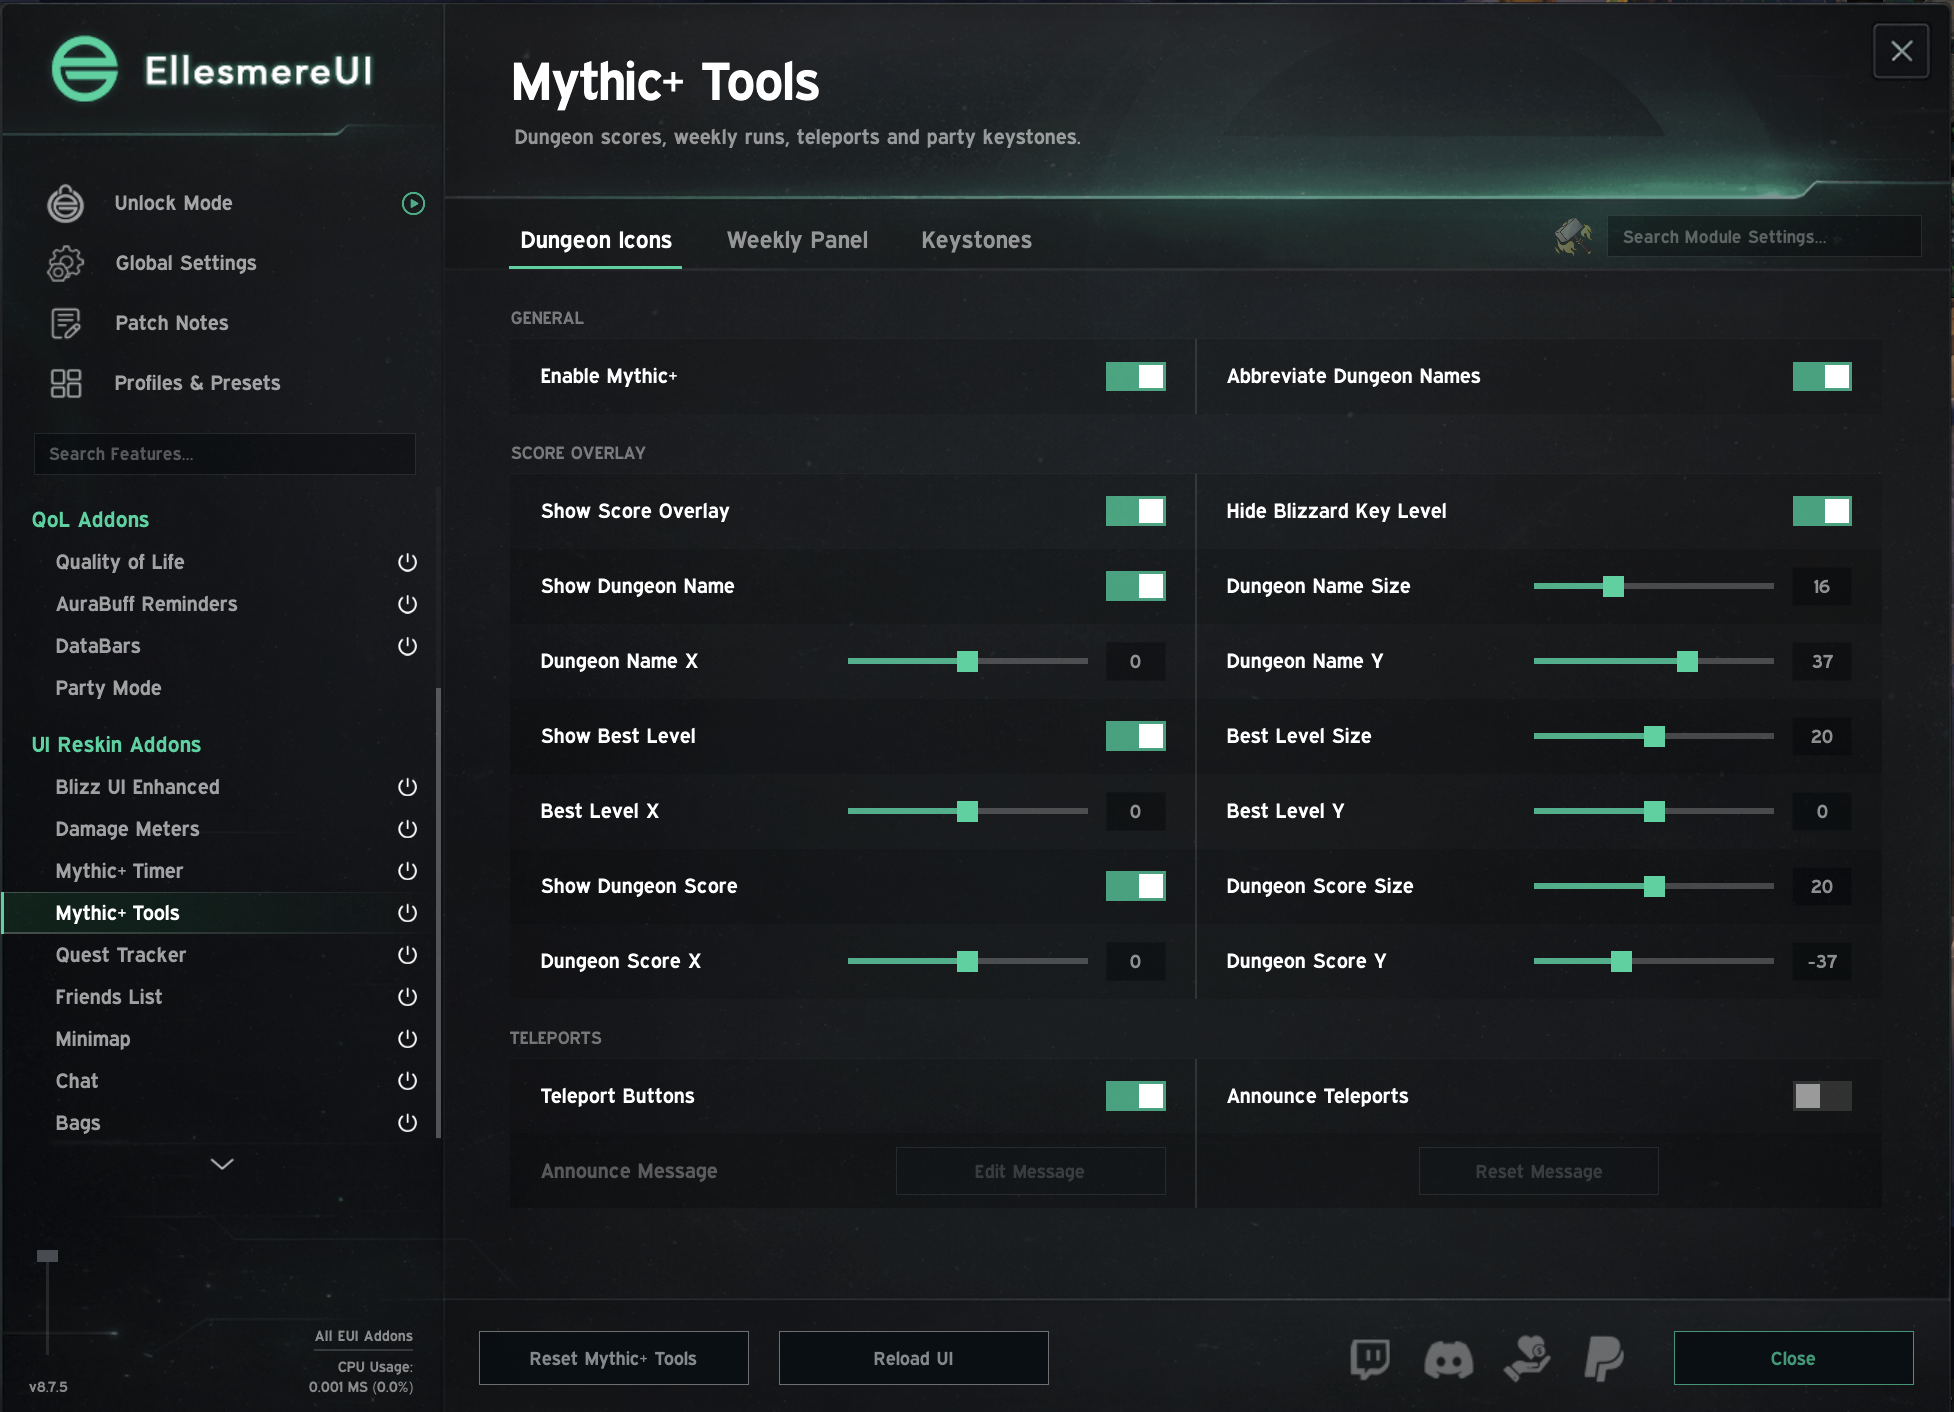Toggle power icon for Blizz UI Enhanced
Viewport: 1954px width, 1412px height.
click(407, 787)
